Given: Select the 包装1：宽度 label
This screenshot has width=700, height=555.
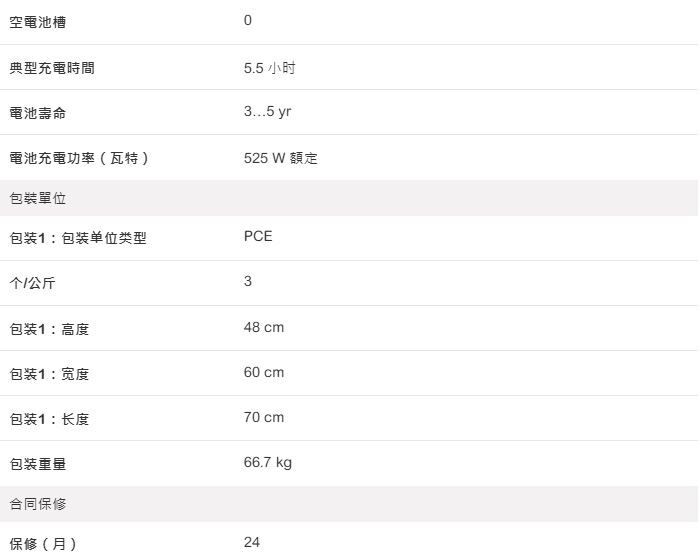Looking at the screenshot, I should tap(49, 374).
